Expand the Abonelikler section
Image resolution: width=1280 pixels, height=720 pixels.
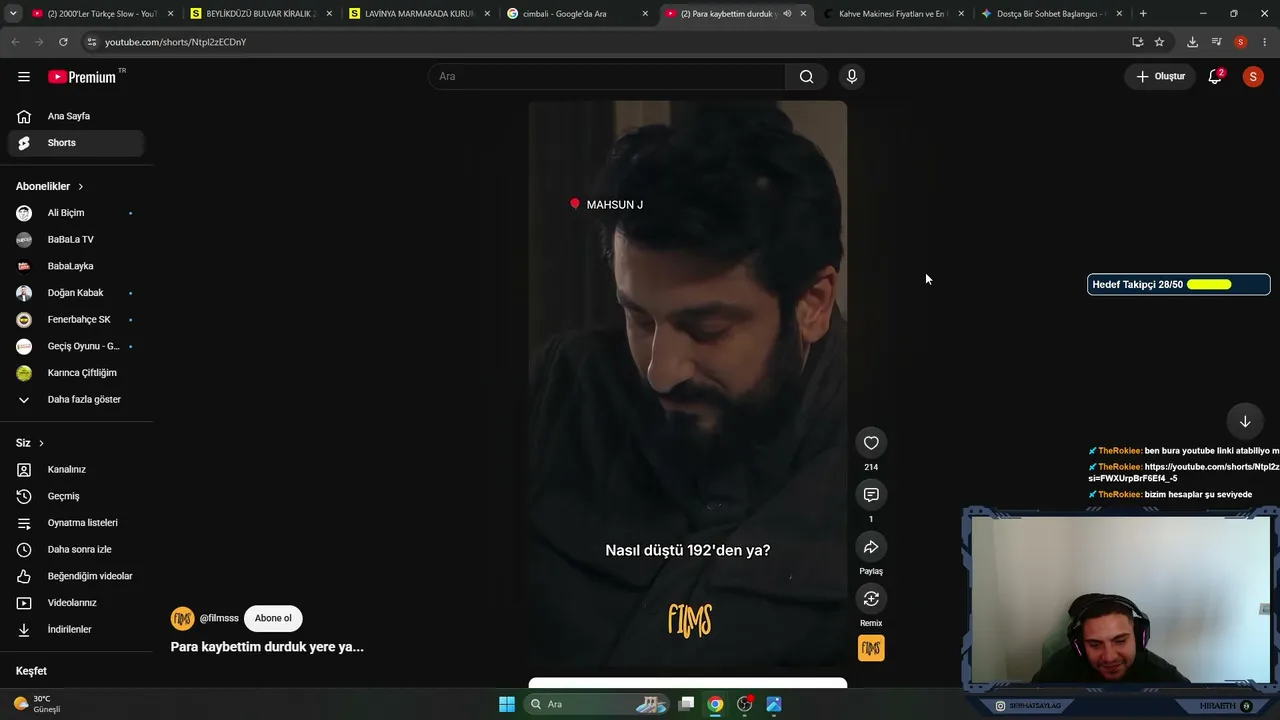50,186
